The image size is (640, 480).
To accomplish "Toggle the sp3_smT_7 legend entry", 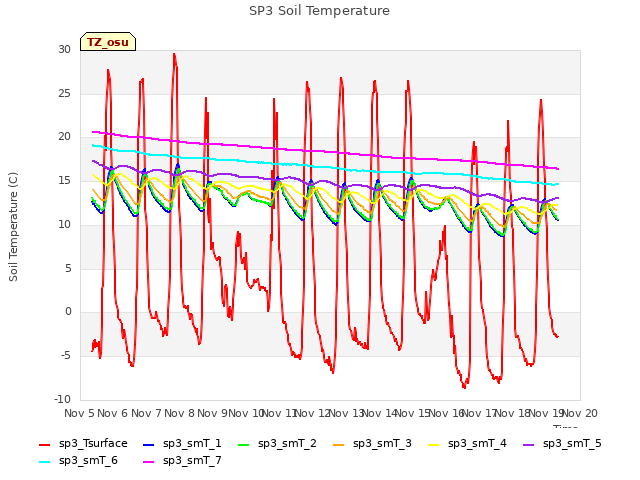I will pyautogui.click(x=182, y=461).
